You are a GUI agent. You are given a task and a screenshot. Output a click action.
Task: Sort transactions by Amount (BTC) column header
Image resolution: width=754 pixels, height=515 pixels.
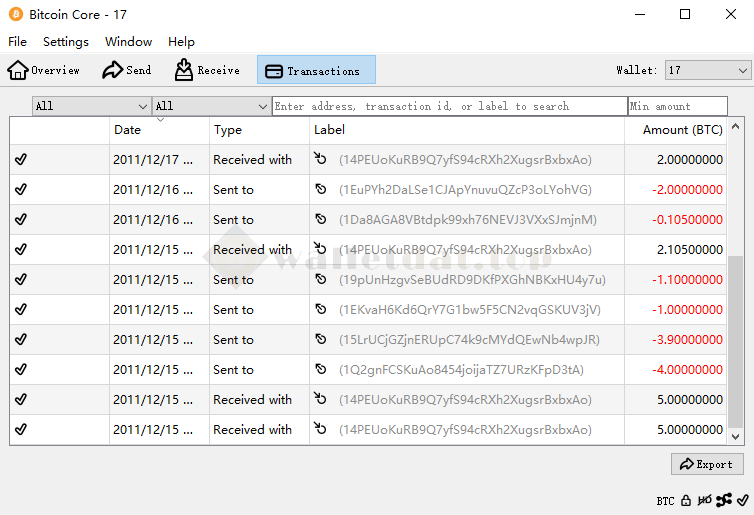(682, 130)
